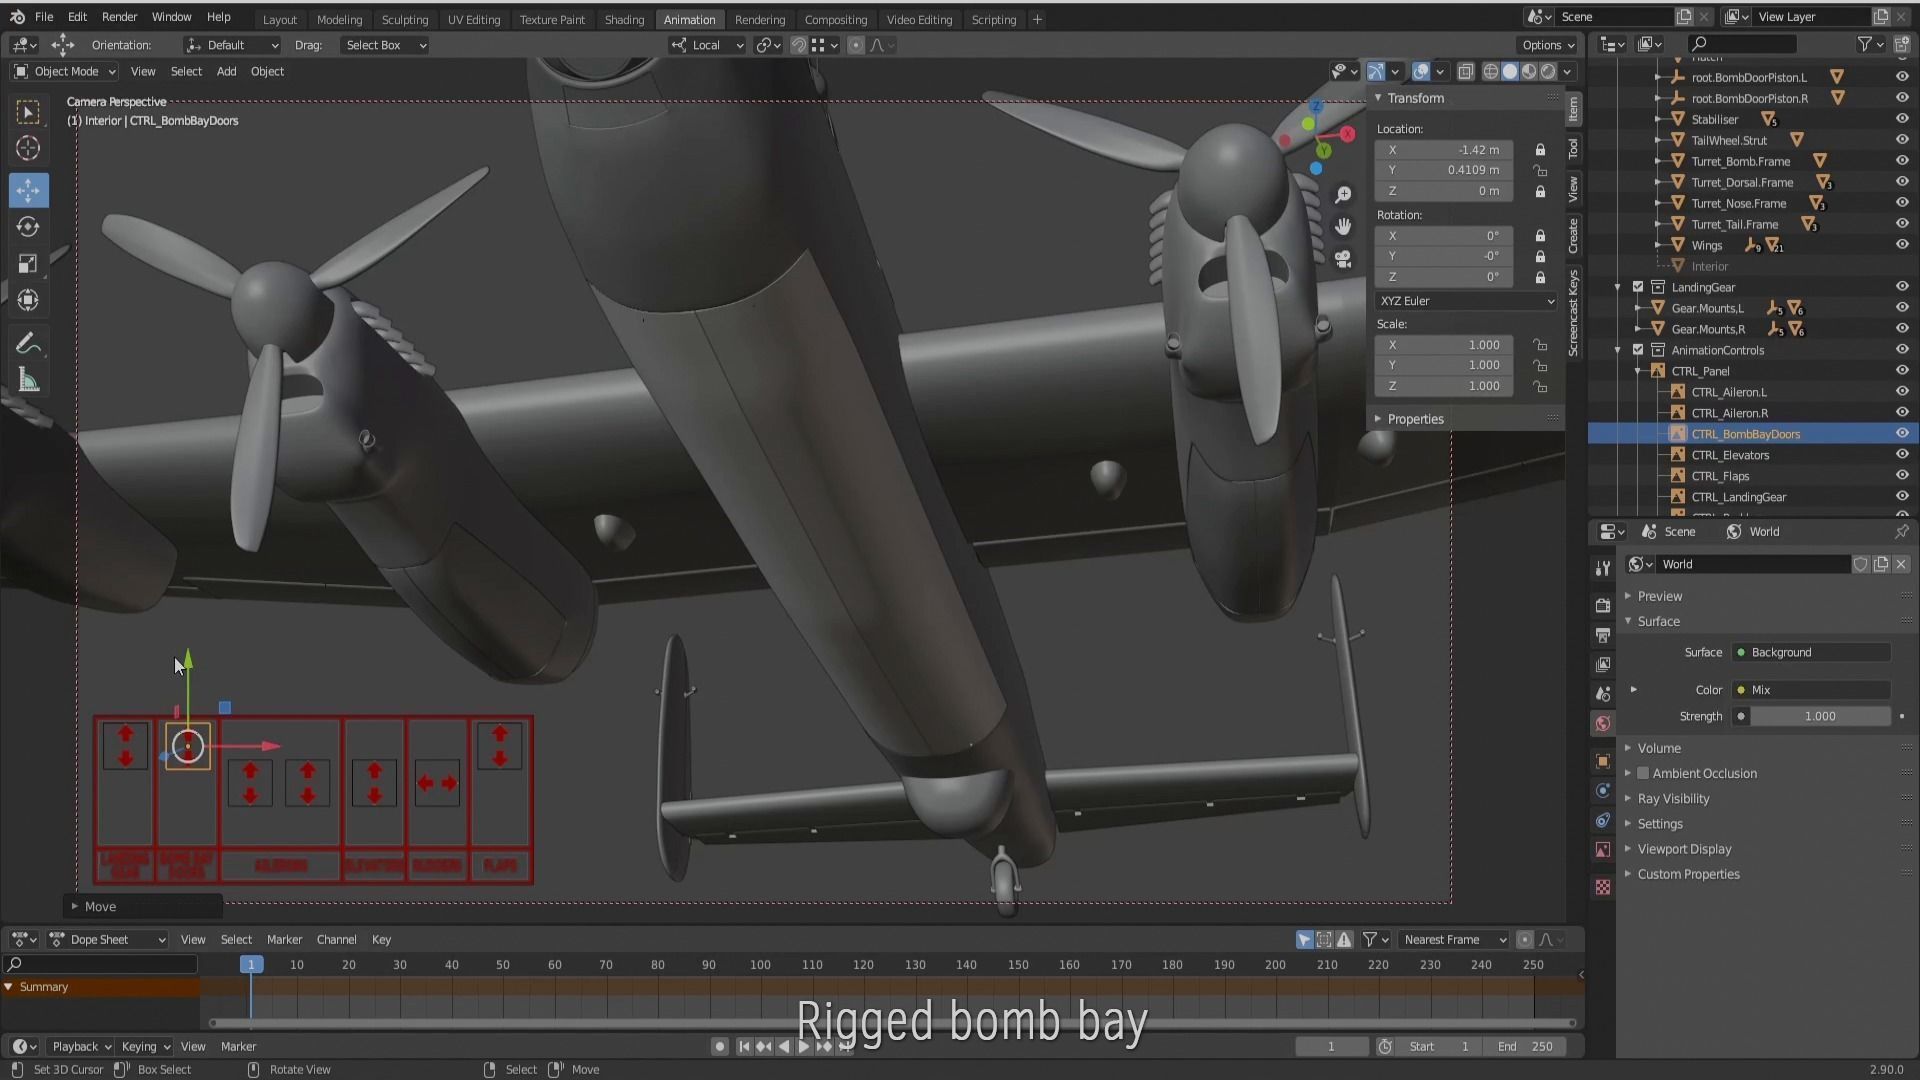
Task: Open the Dope Sheet editor mode dropdown
Action: click(x=108, y=939)
